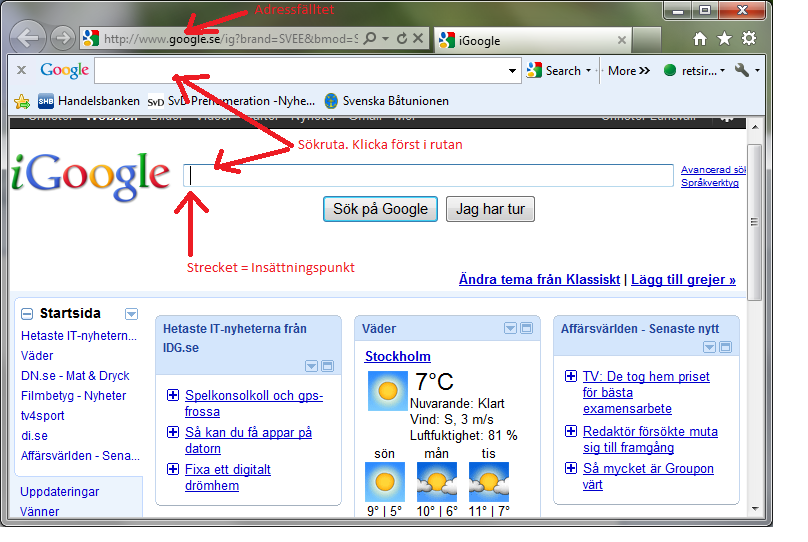808x542 pixels.
Task: Click the Sök på Google button
Action: (380, 209)
